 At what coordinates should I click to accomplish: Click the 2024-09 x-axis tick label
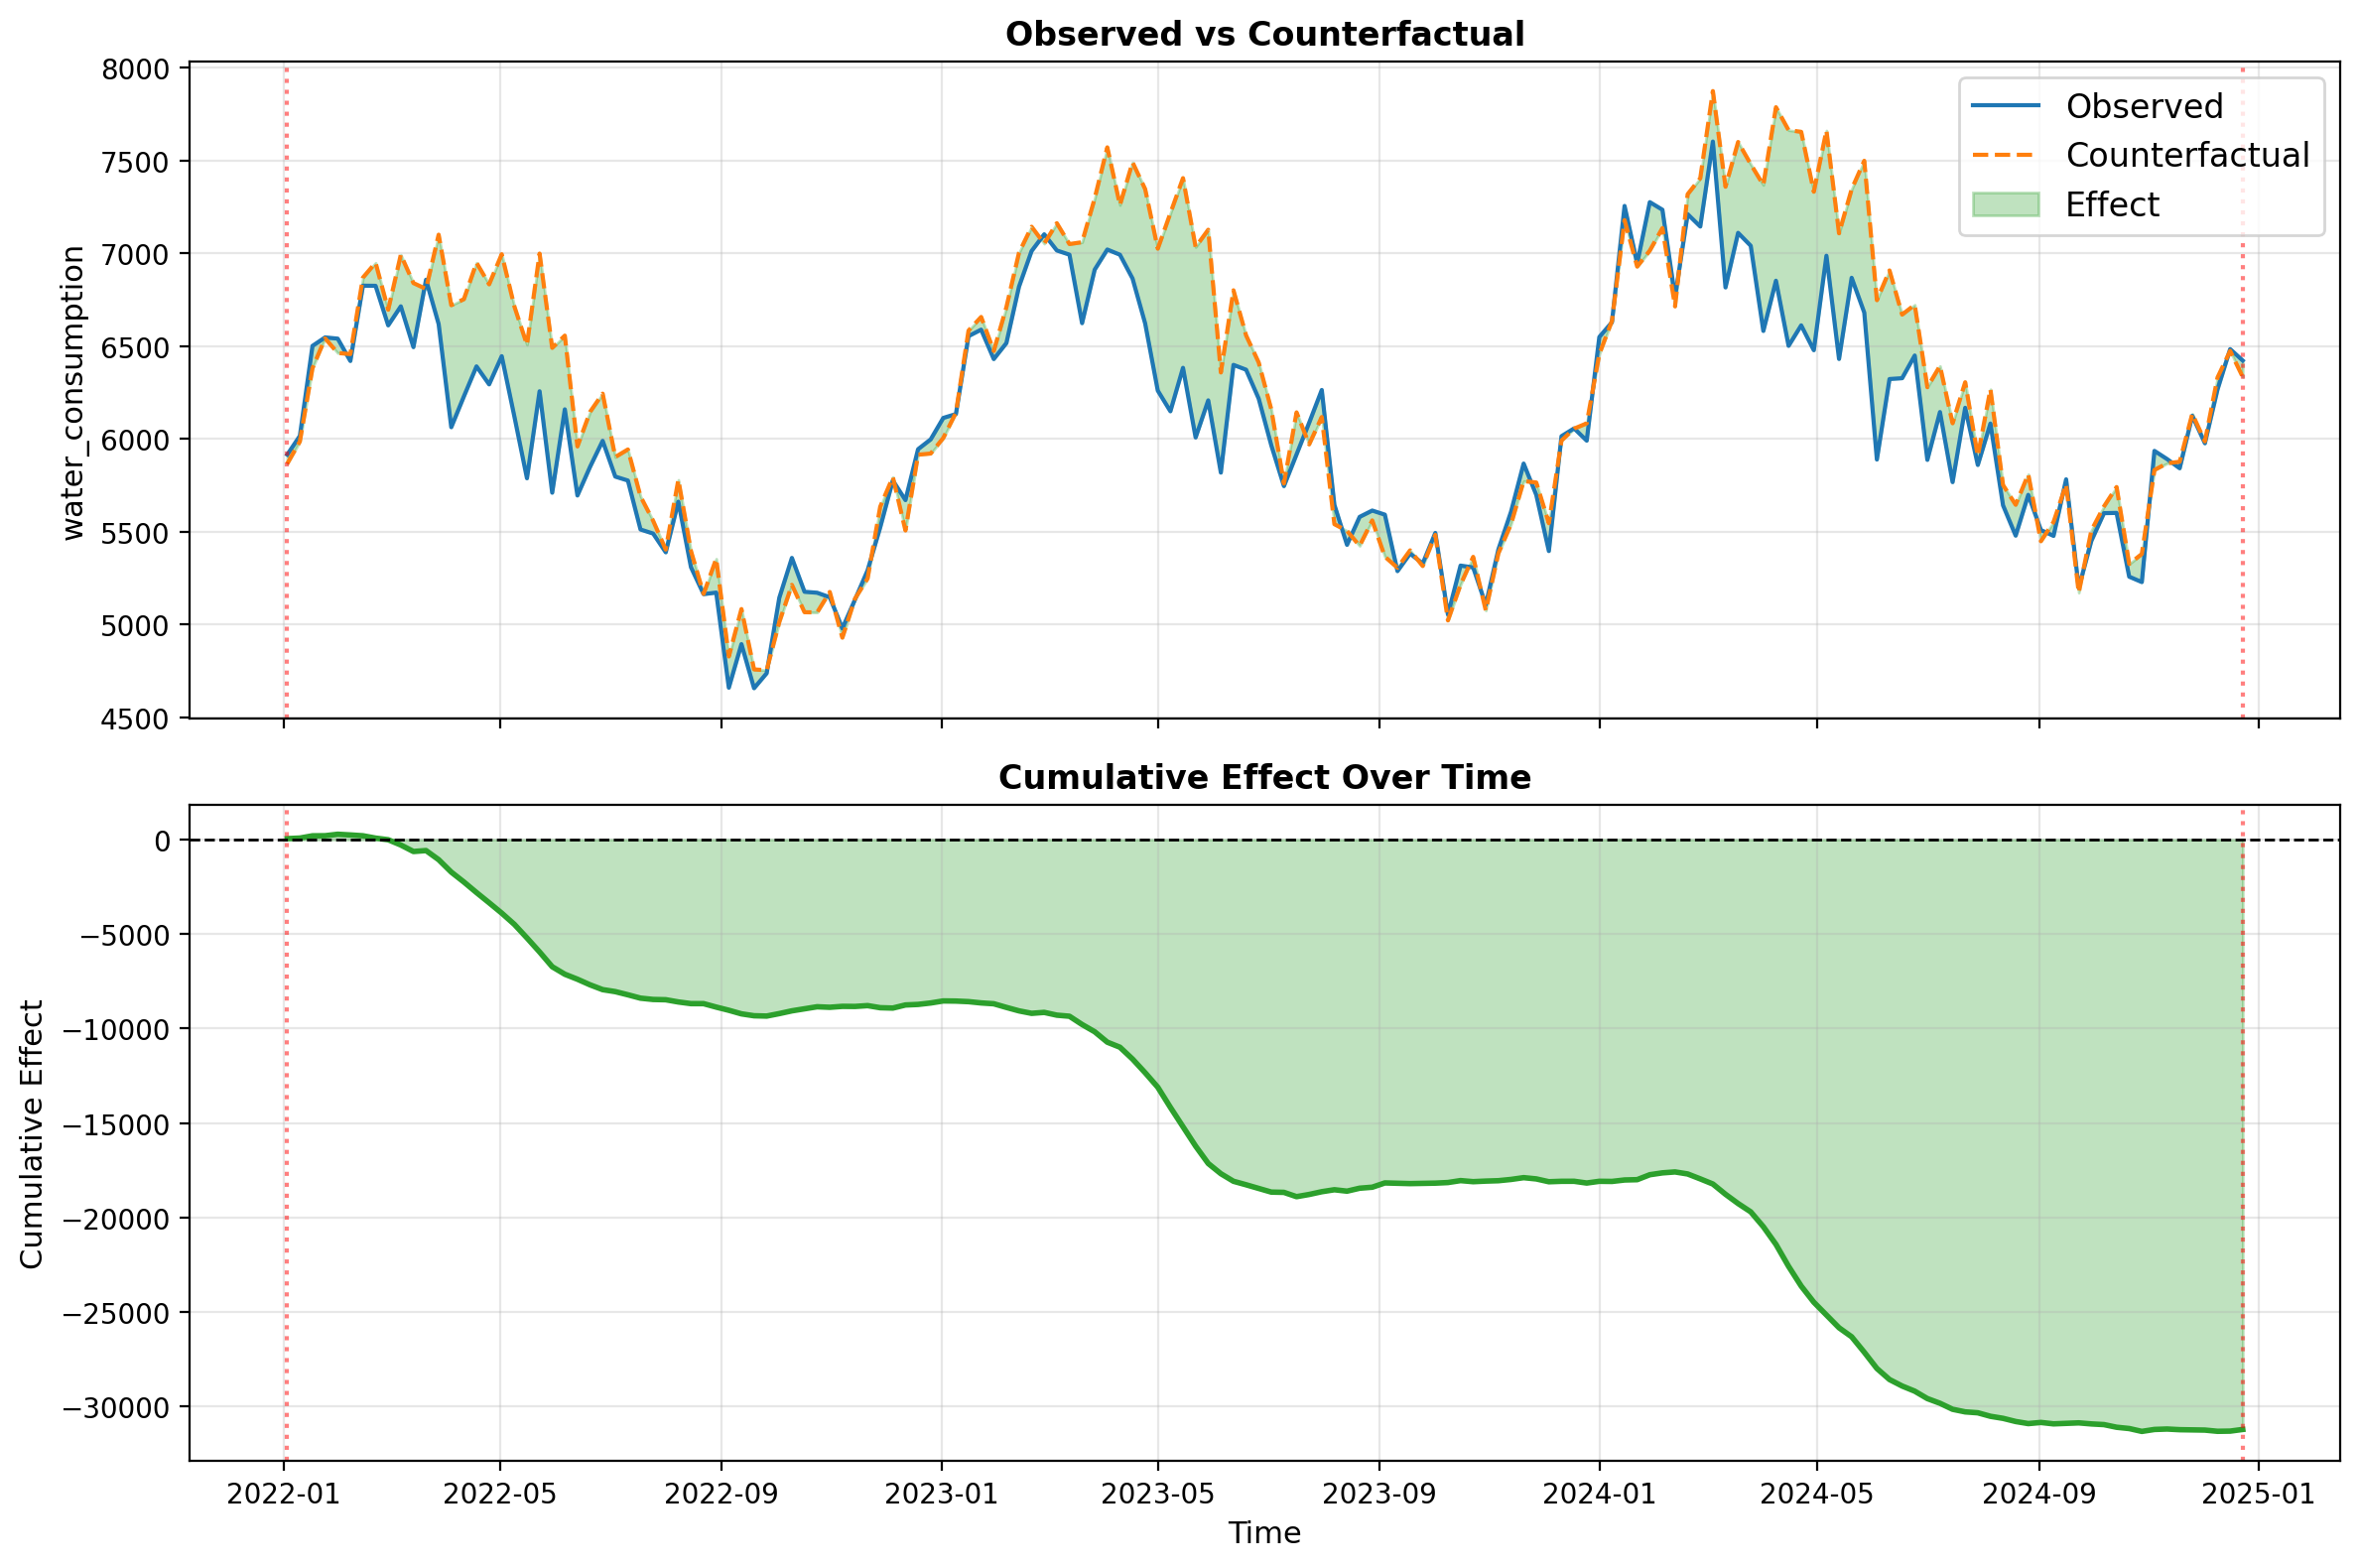(2038, 1494)
